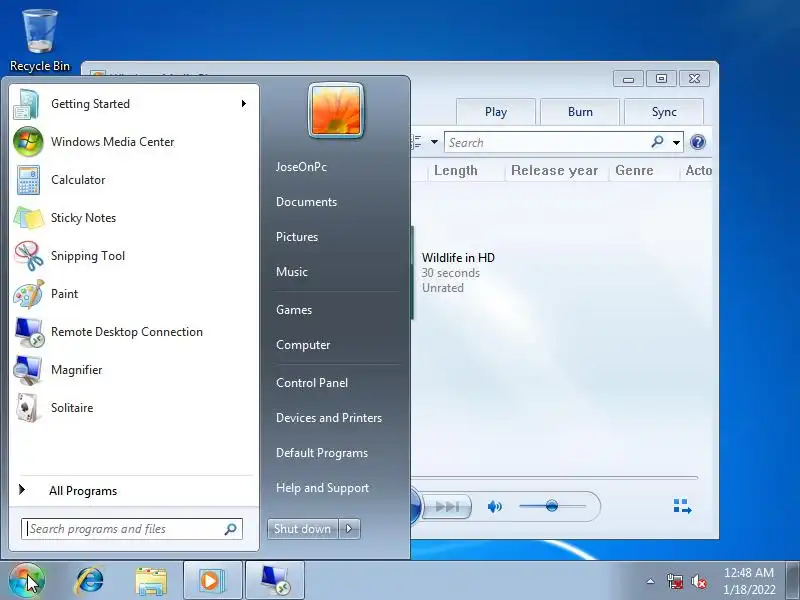Image resolution: width=800 pixels, height=600 pixels.
Task: Open Sticky Notes
Action: (x=134, y=218)
